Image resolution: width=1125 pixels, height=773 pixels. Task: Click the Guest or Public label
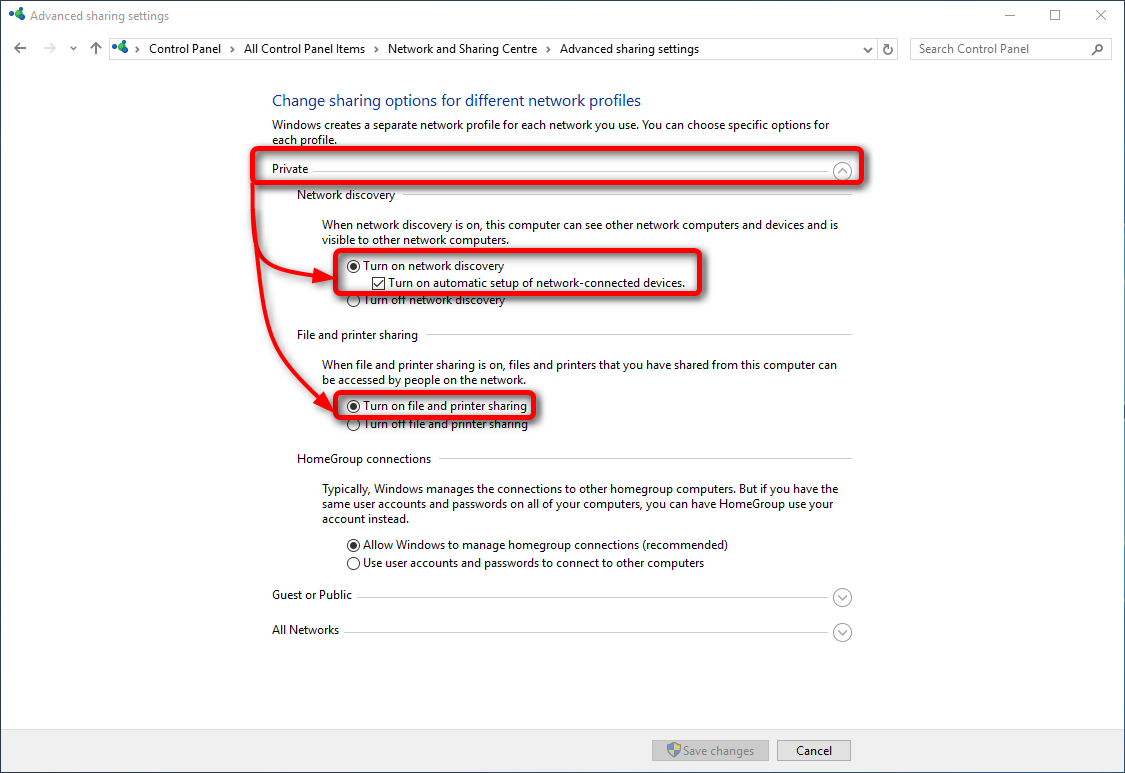pos(311,595)
